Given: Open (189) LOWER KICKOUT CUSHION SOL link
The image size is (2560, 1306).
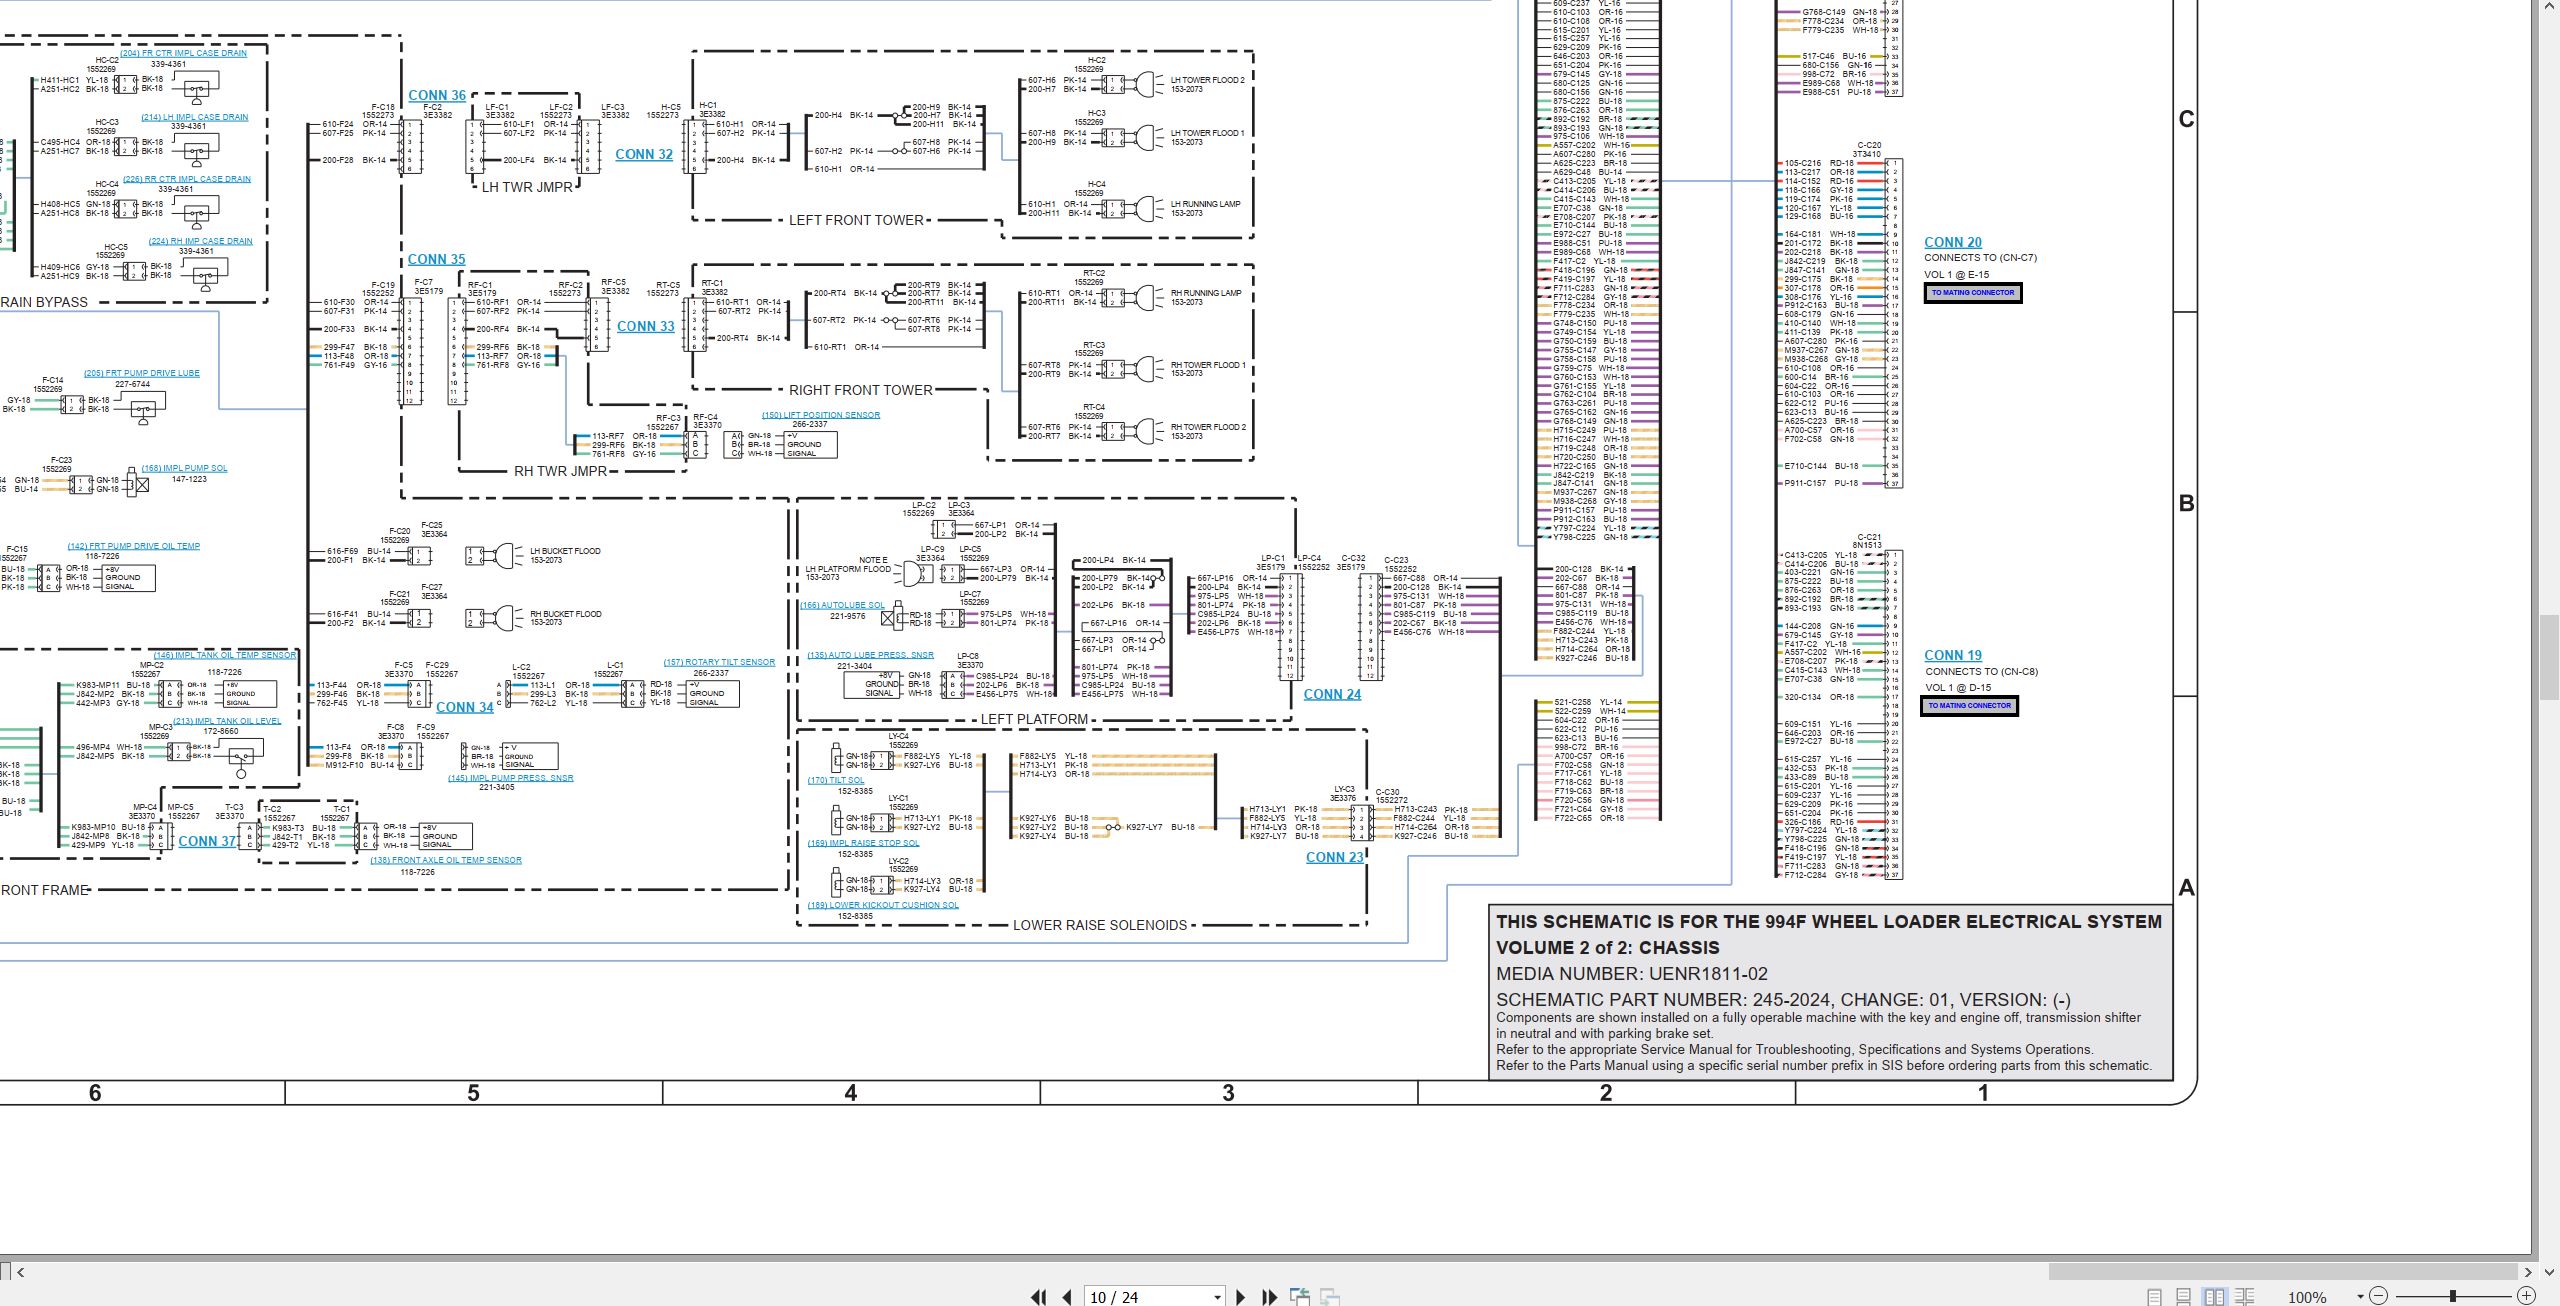Looking at the screenshot, I should (883, 905).
